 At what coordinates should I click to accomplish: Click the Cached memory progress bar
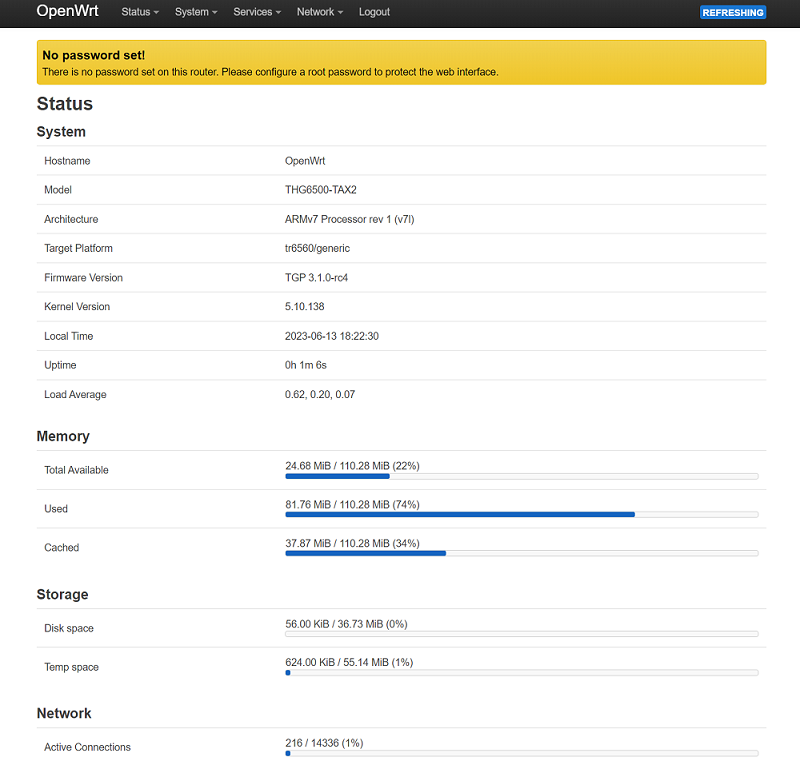point(521,553)
